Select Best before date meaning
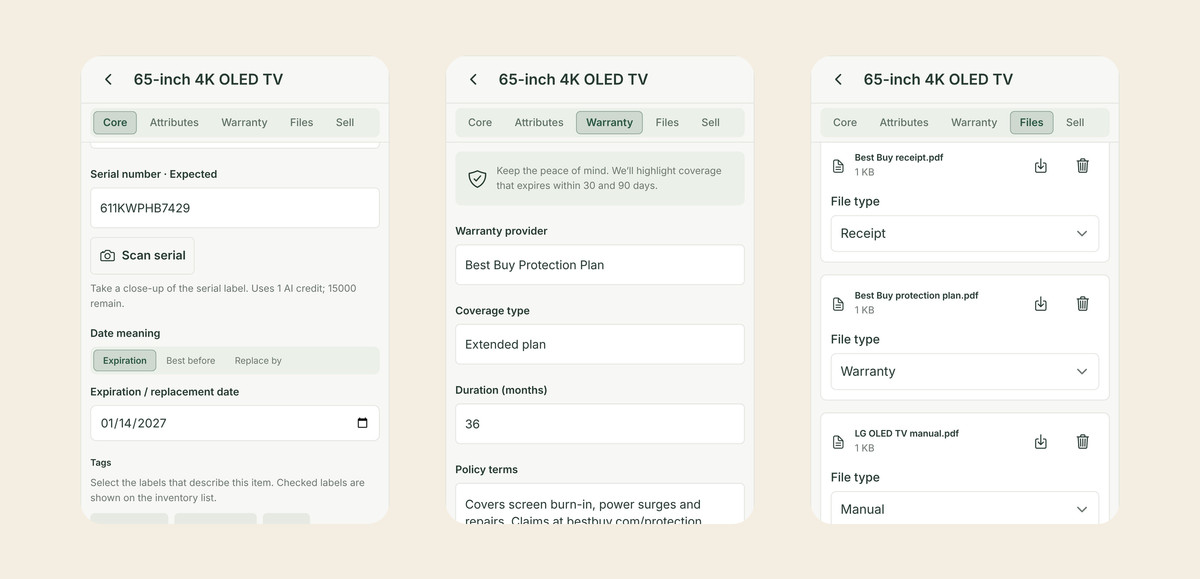Image resolution: width=1200 pixels, height=579 pixels. coord(190,361)
